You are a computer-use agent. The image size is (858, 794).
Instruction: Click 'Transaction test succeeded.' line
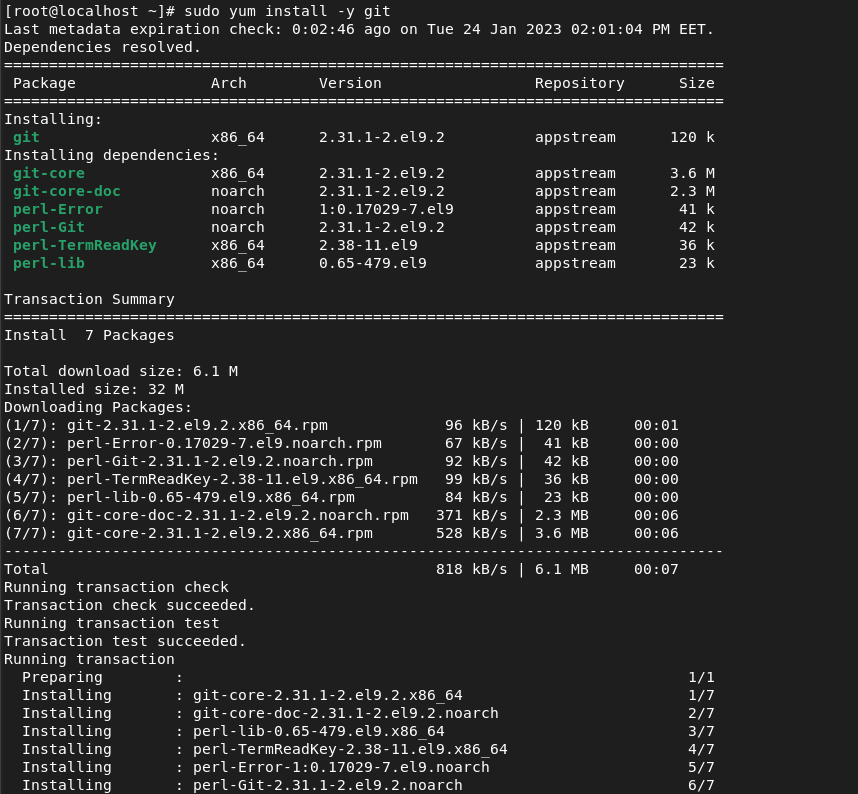[125, 642]
